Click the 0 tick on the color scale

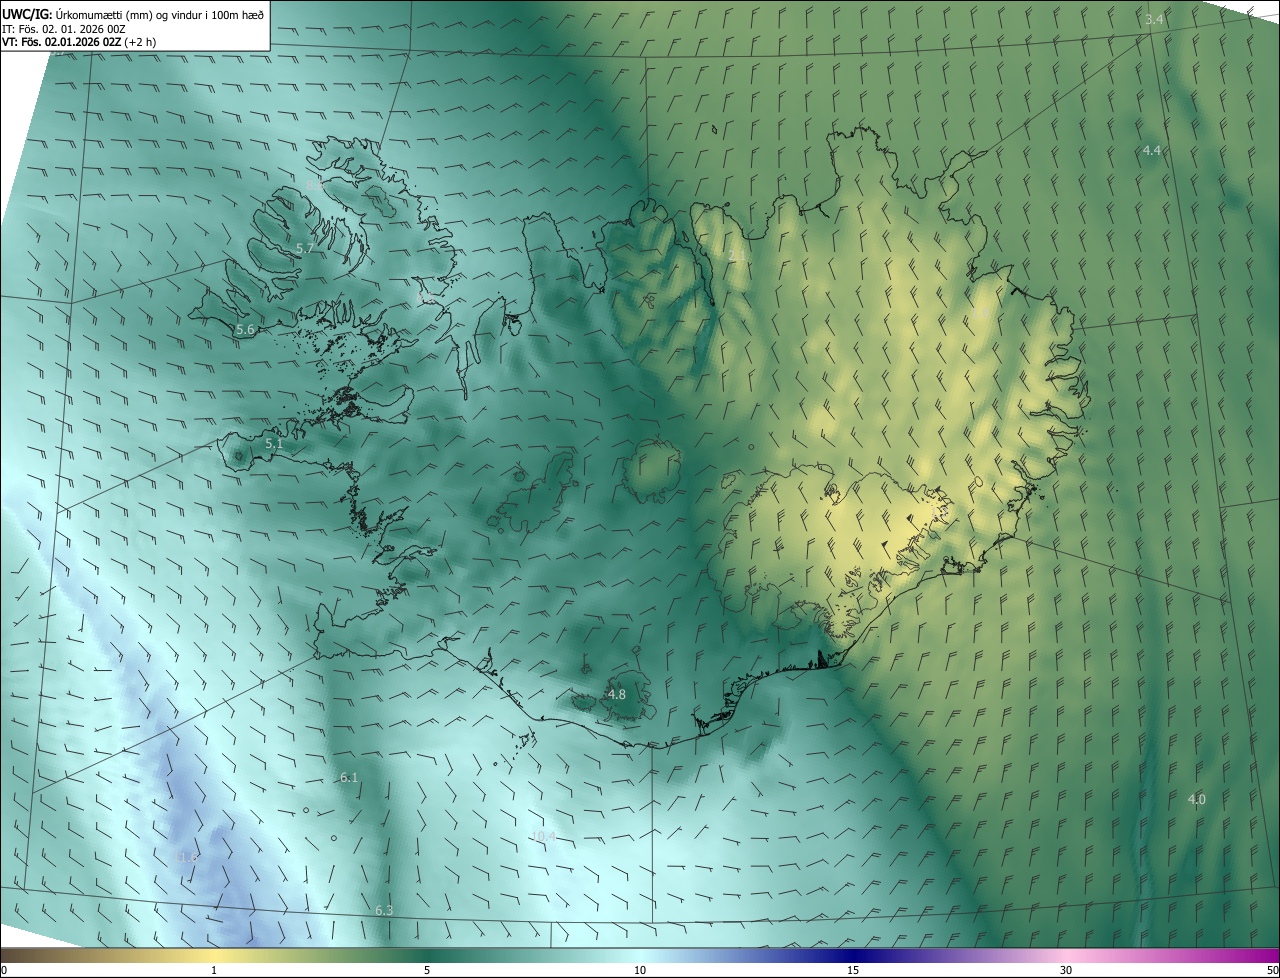(x=4, y=970)
